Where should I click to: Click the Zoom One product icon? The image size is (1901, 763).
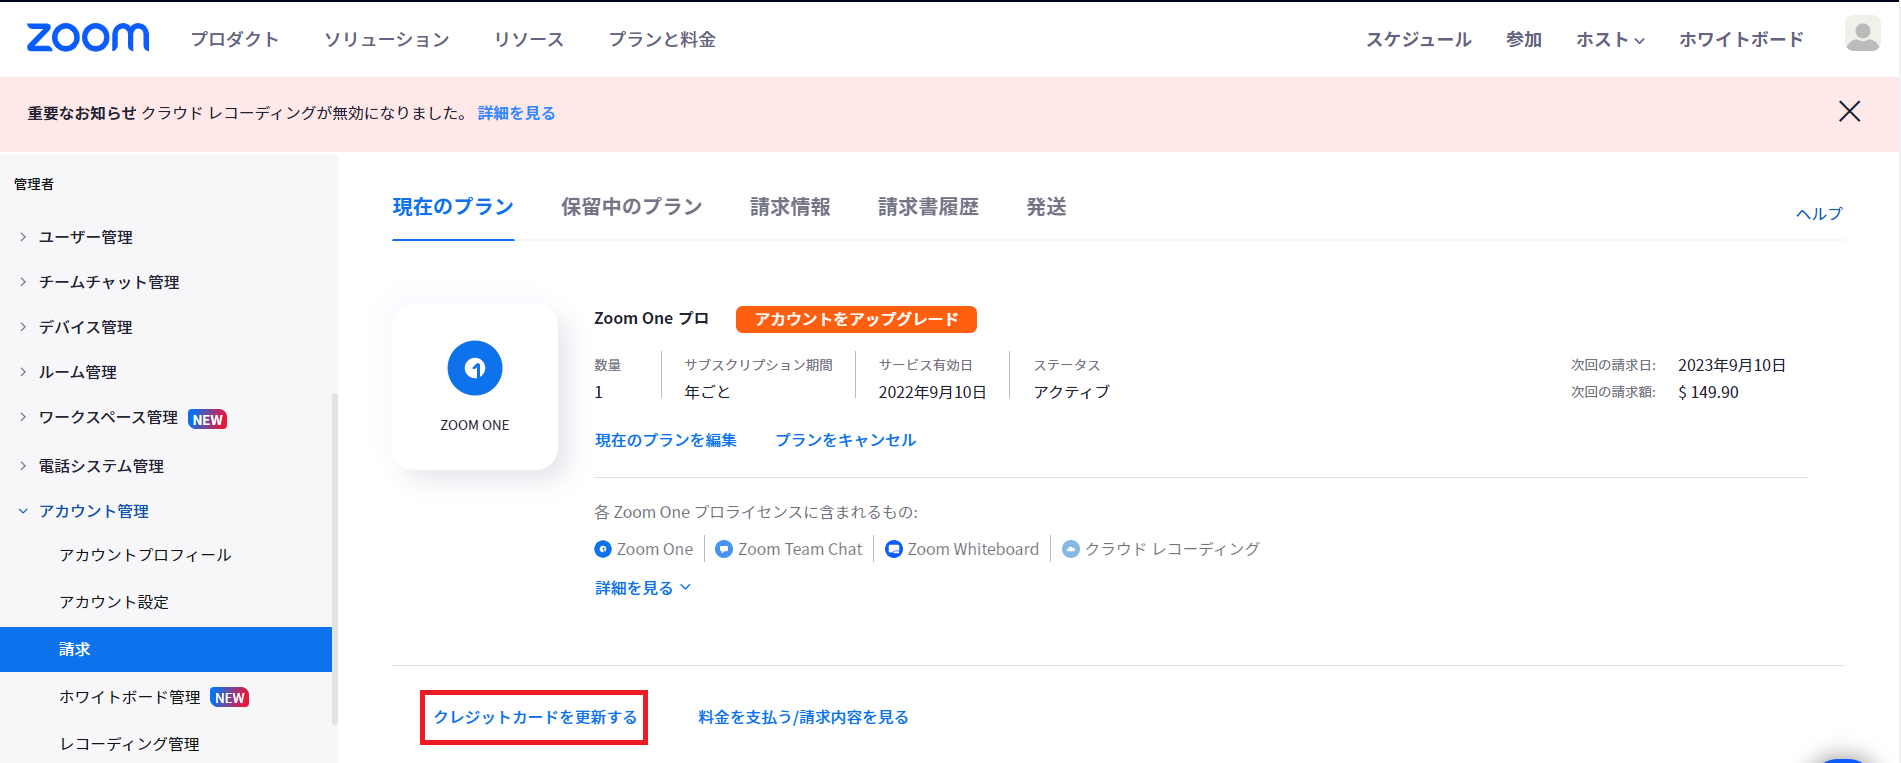coord(475,368)
